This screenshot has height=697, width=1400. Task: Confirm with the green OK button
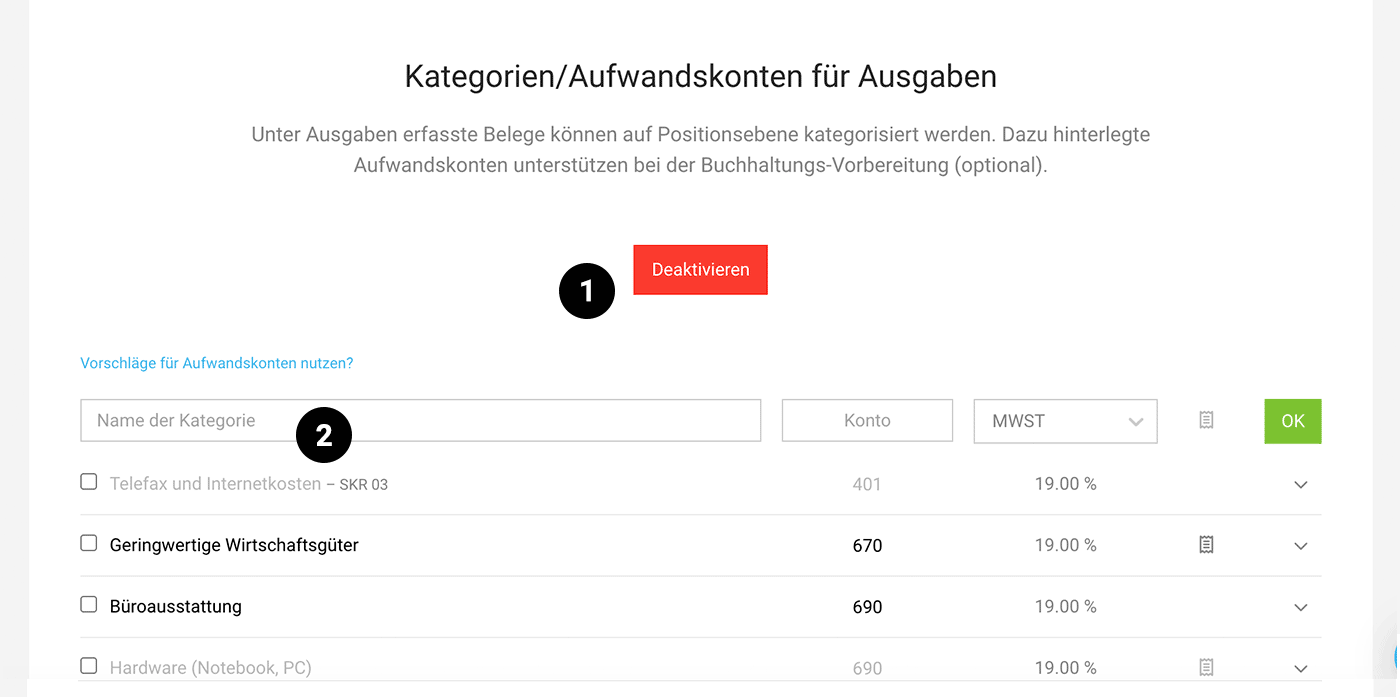click(1292, 421)
